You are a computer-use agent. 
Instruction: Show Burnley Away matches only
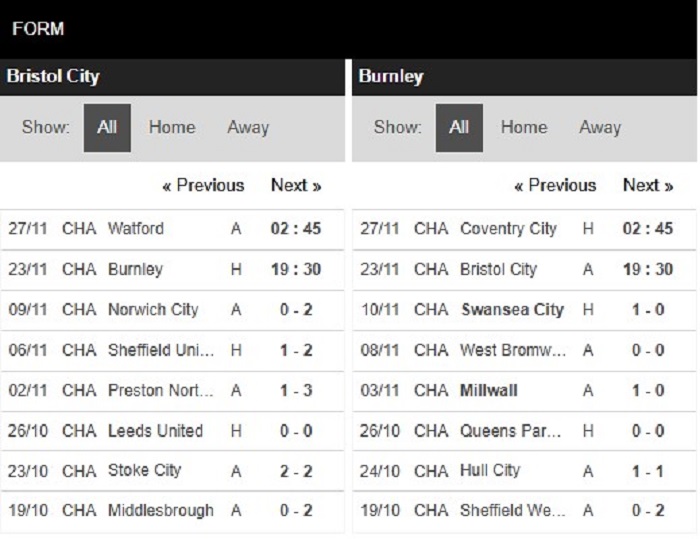pyautogui.click(x=600, y=128)
